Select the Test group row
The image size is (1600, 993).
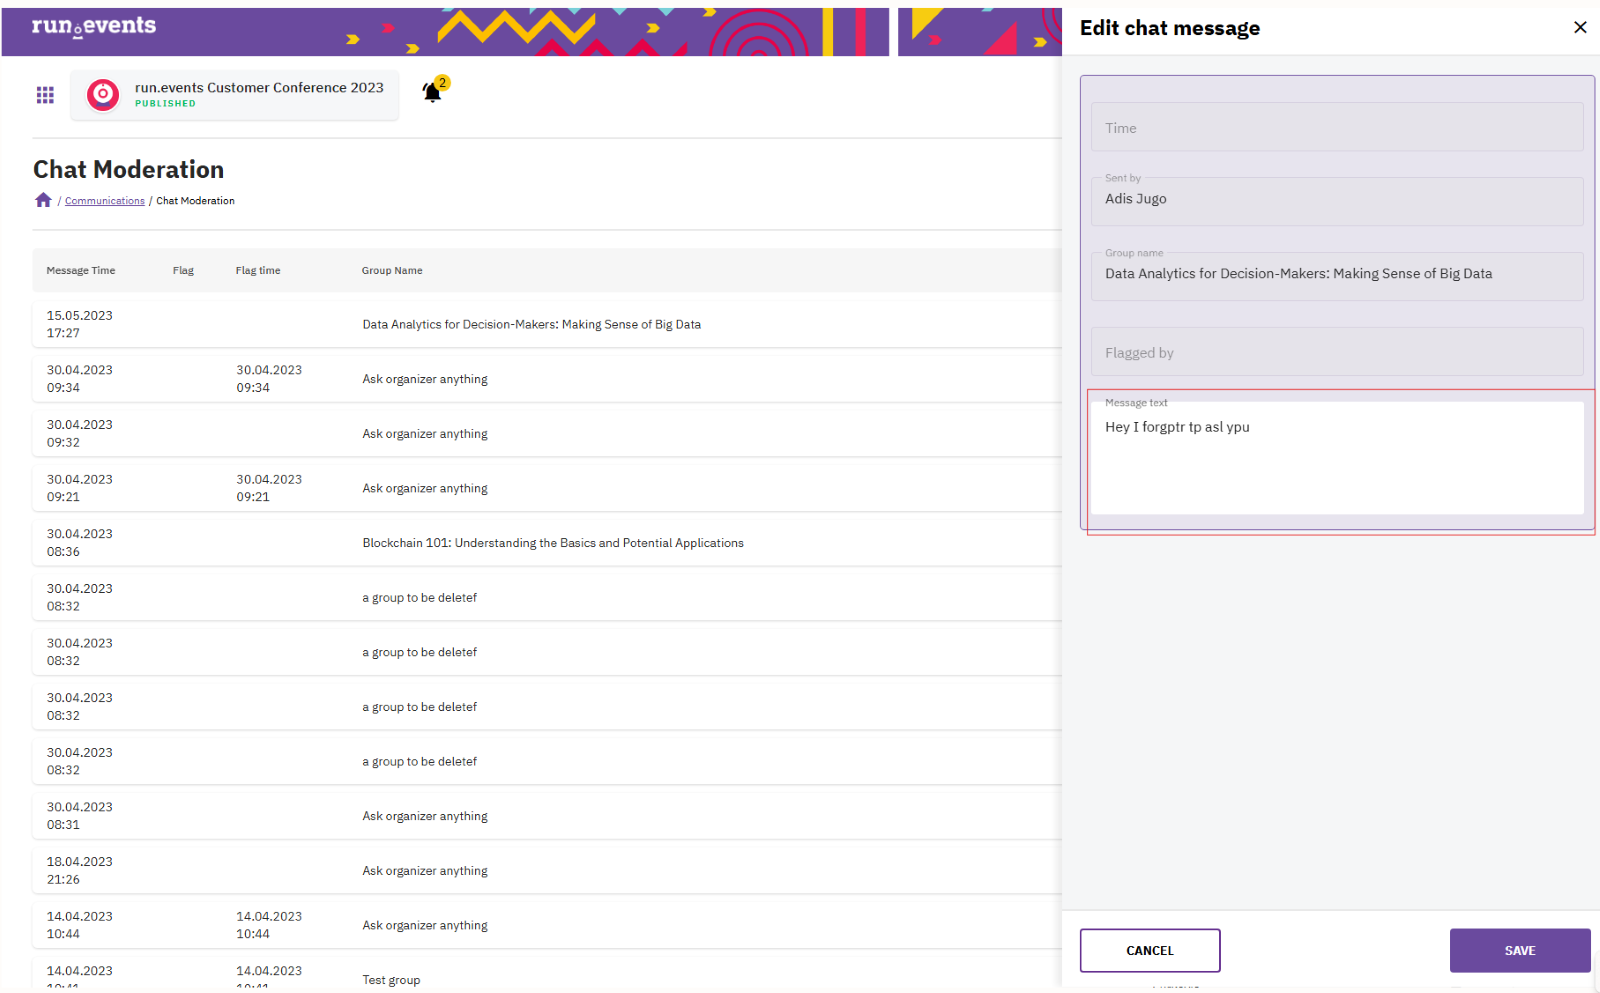click(x=547, y=975)
